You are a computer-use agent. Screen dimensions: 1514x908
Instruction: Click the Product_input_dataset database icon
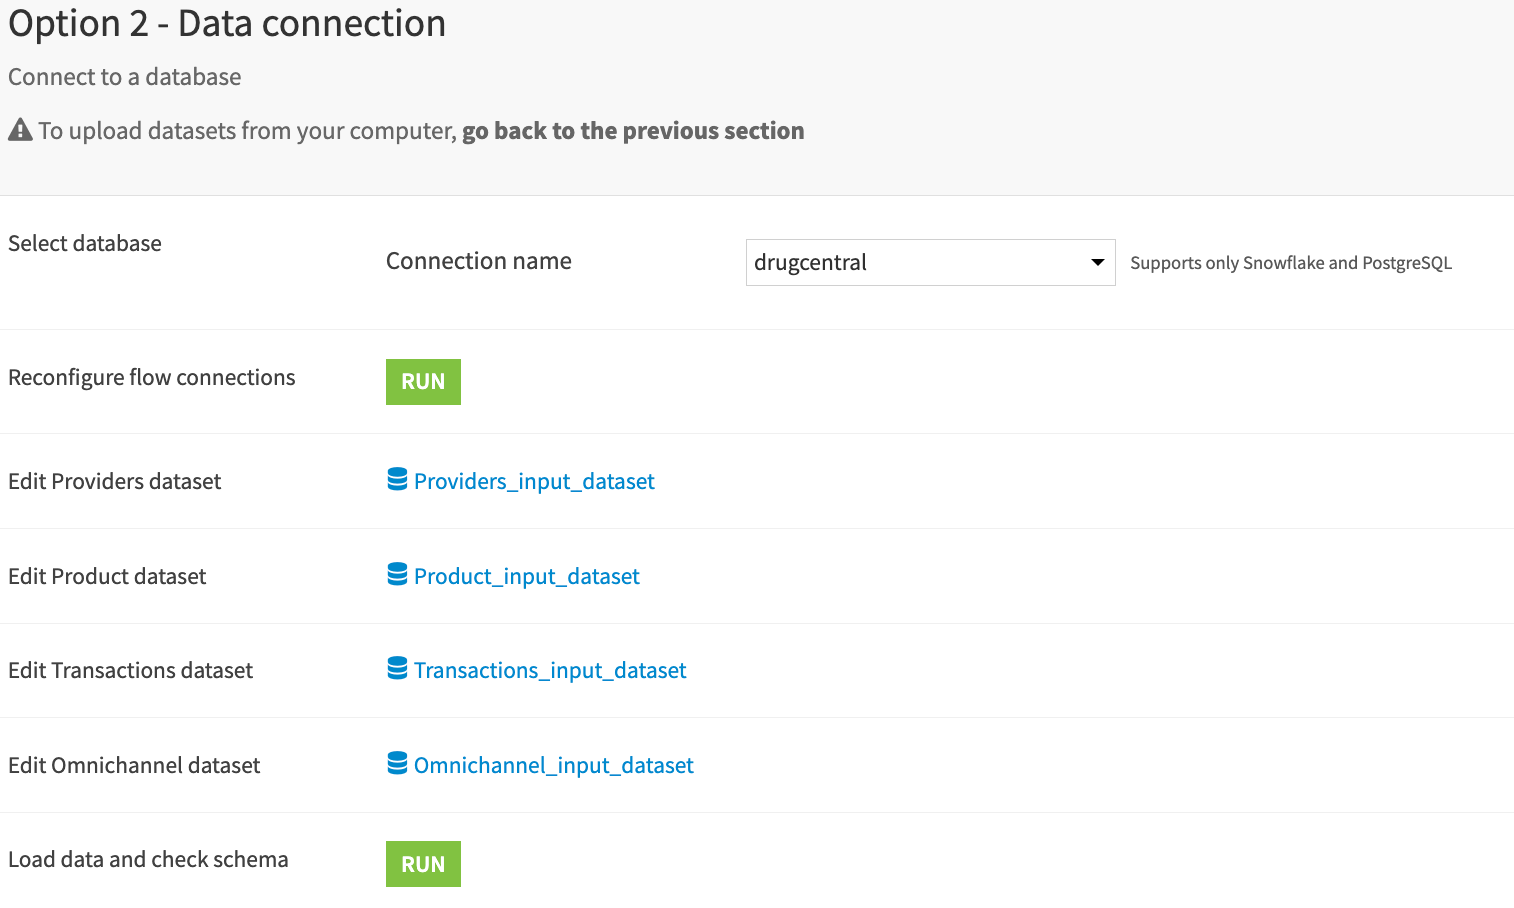coord(397,575)
